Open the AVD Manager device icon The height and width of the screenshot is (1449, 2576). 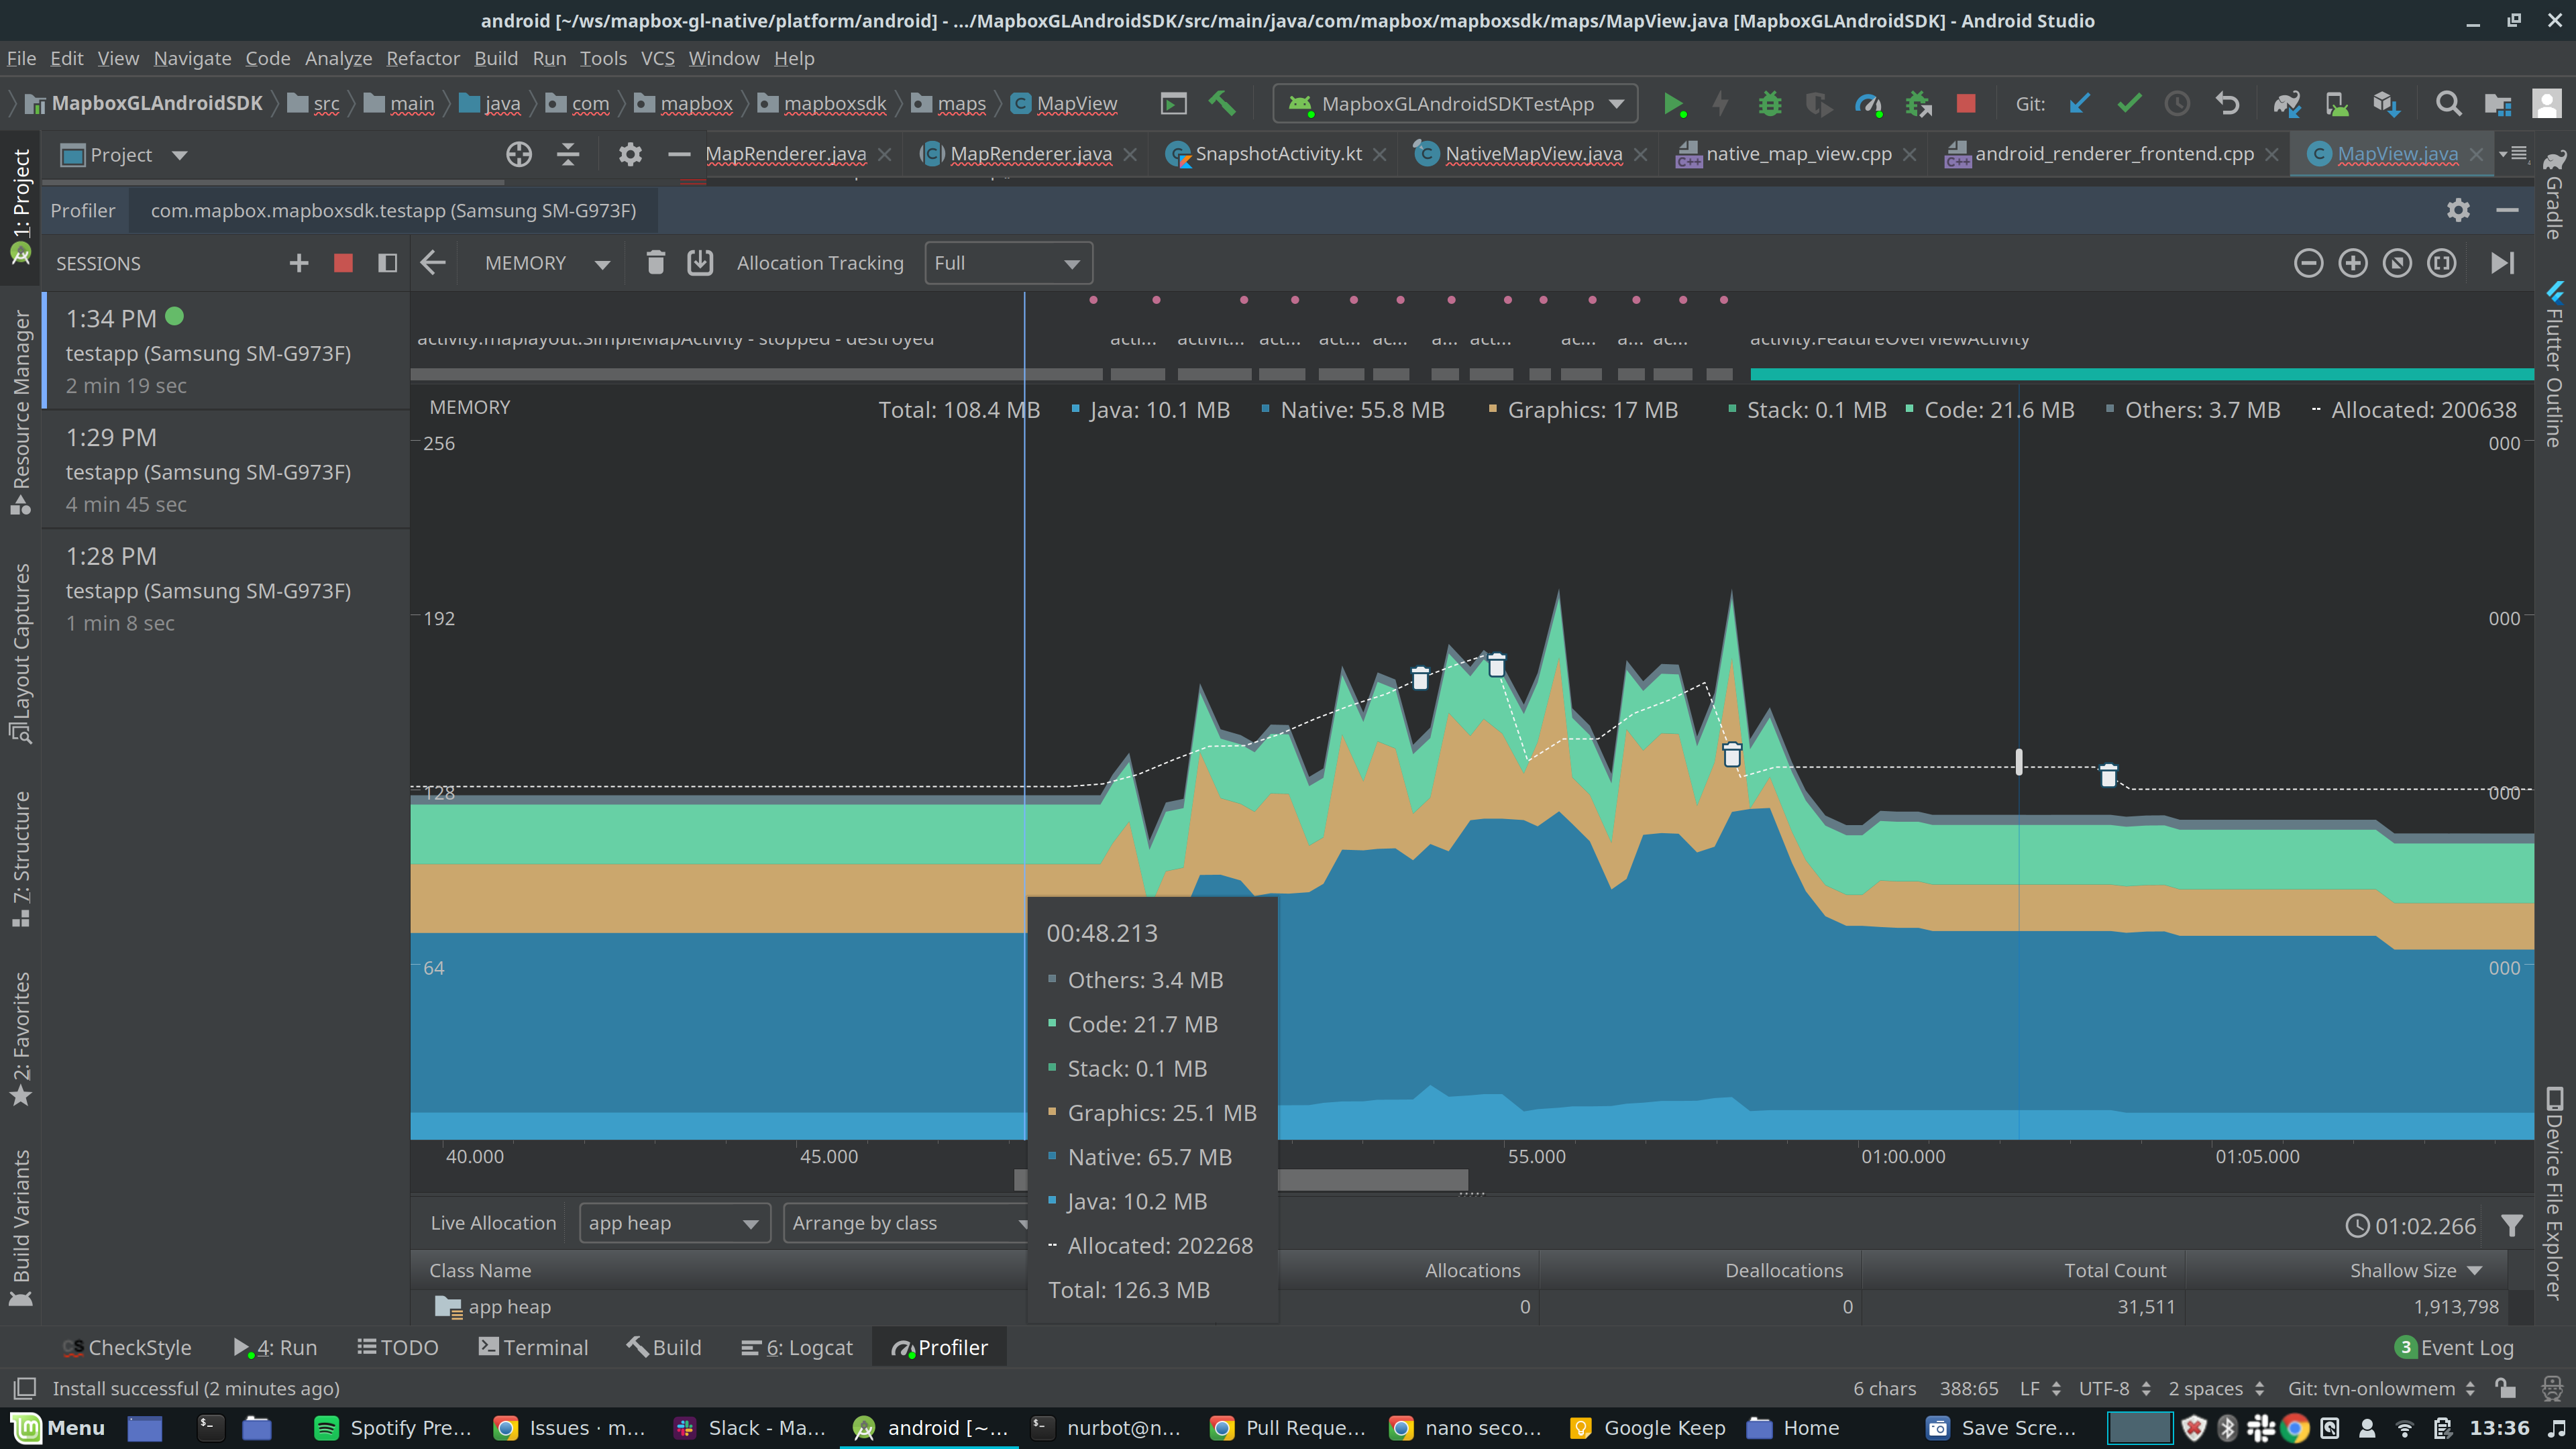2337,103
